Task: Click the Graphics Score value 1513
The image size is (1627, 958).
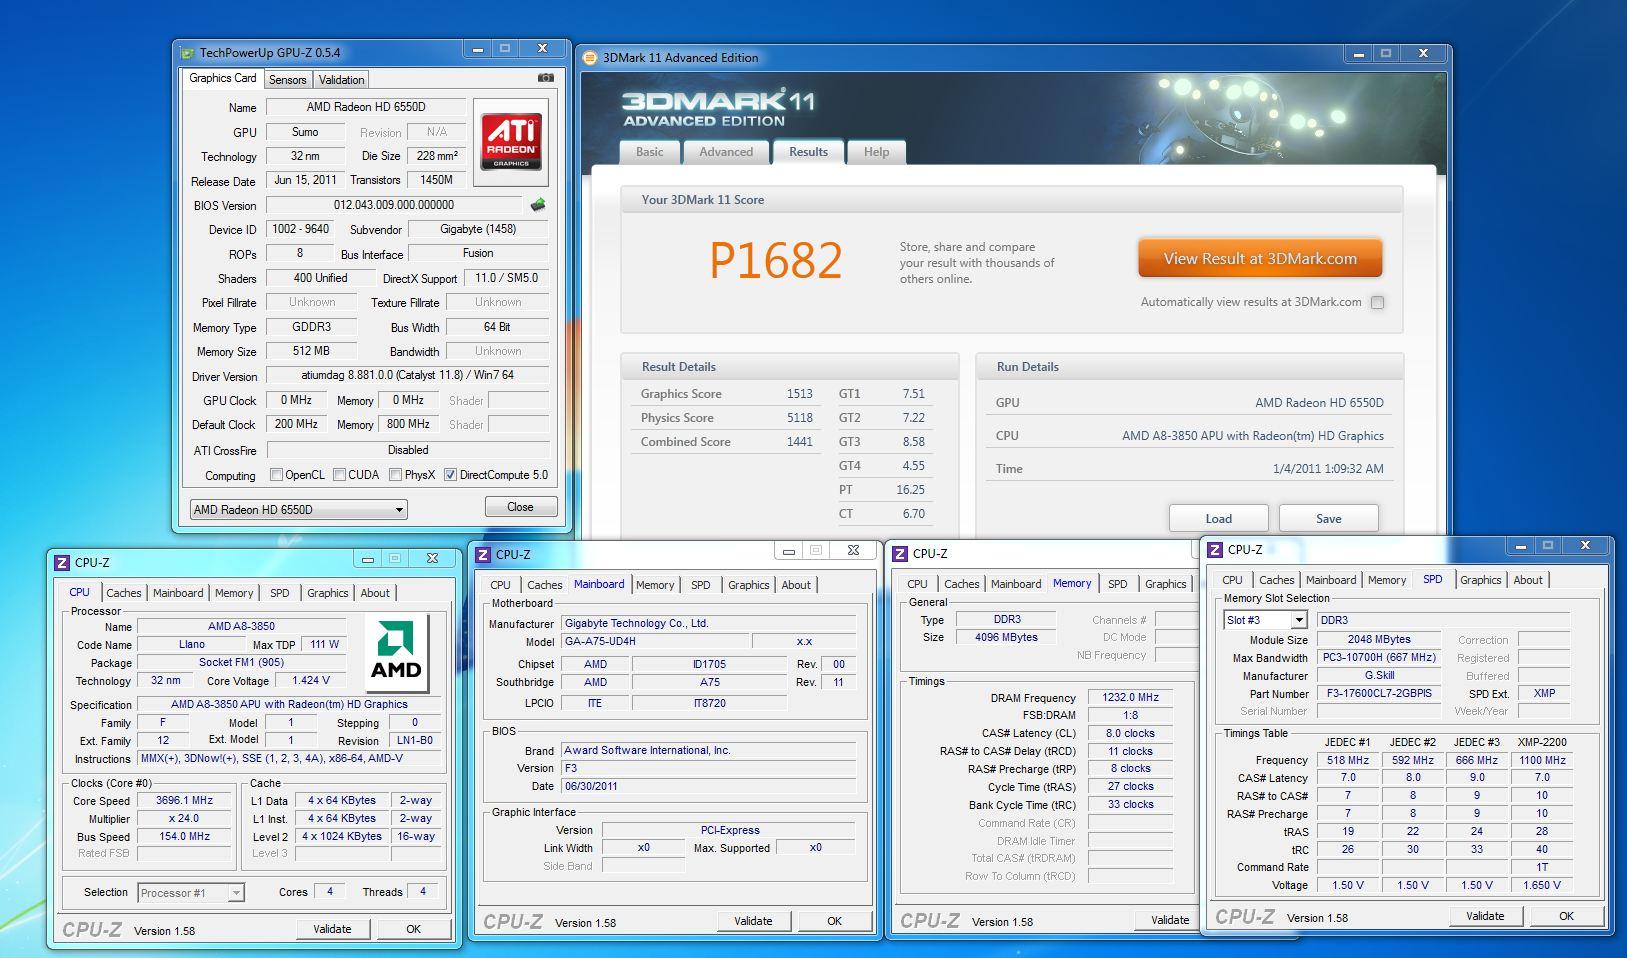Action: (799, 394)
